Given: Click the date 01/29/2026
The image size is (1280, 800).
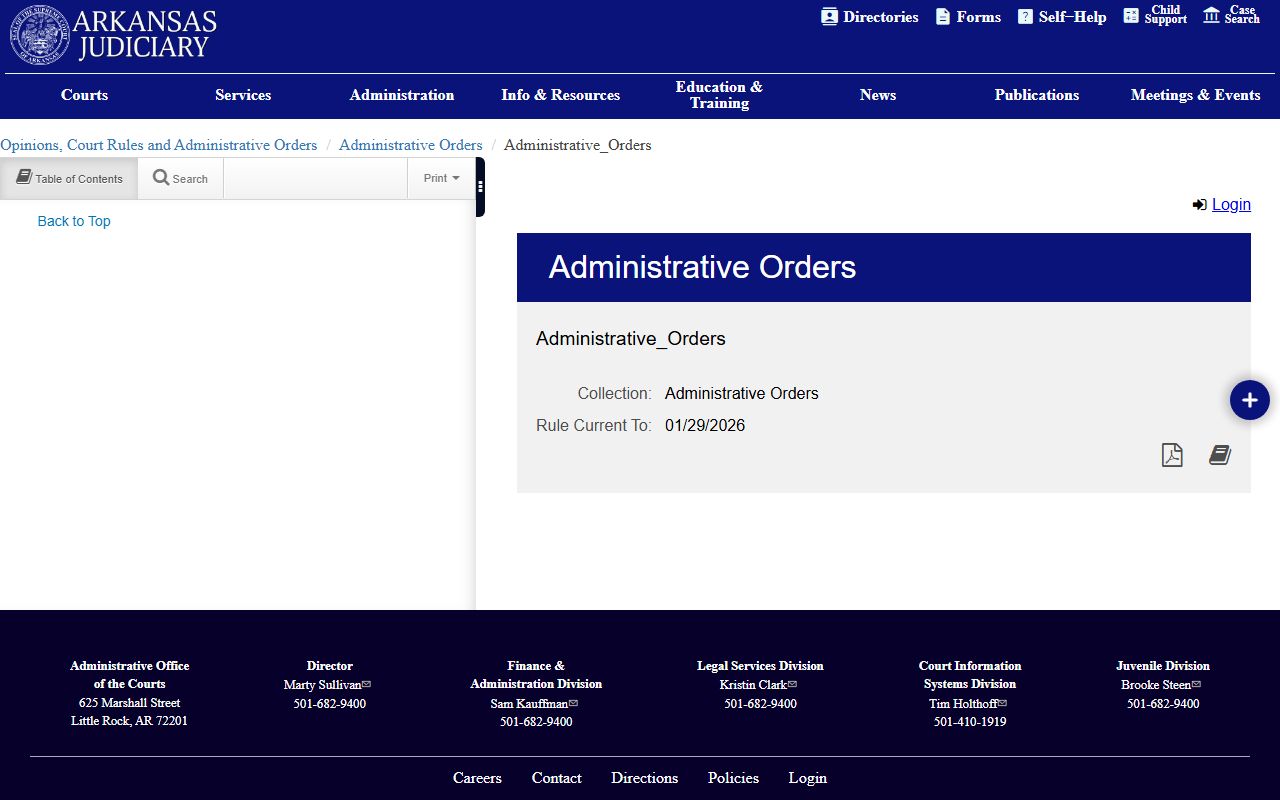Looking at the screenshot, I should [705, 425].
